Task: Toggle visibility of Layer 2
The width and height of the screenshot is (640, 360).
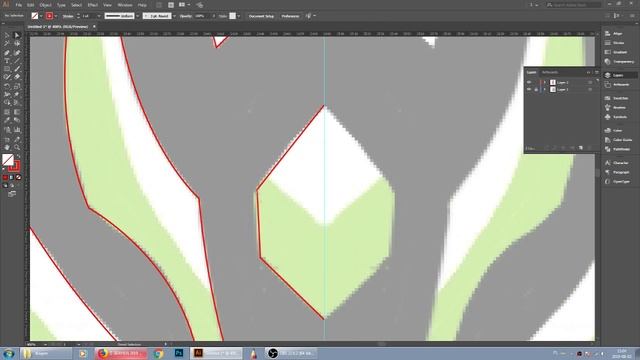Action: click(x=529, y=82)
